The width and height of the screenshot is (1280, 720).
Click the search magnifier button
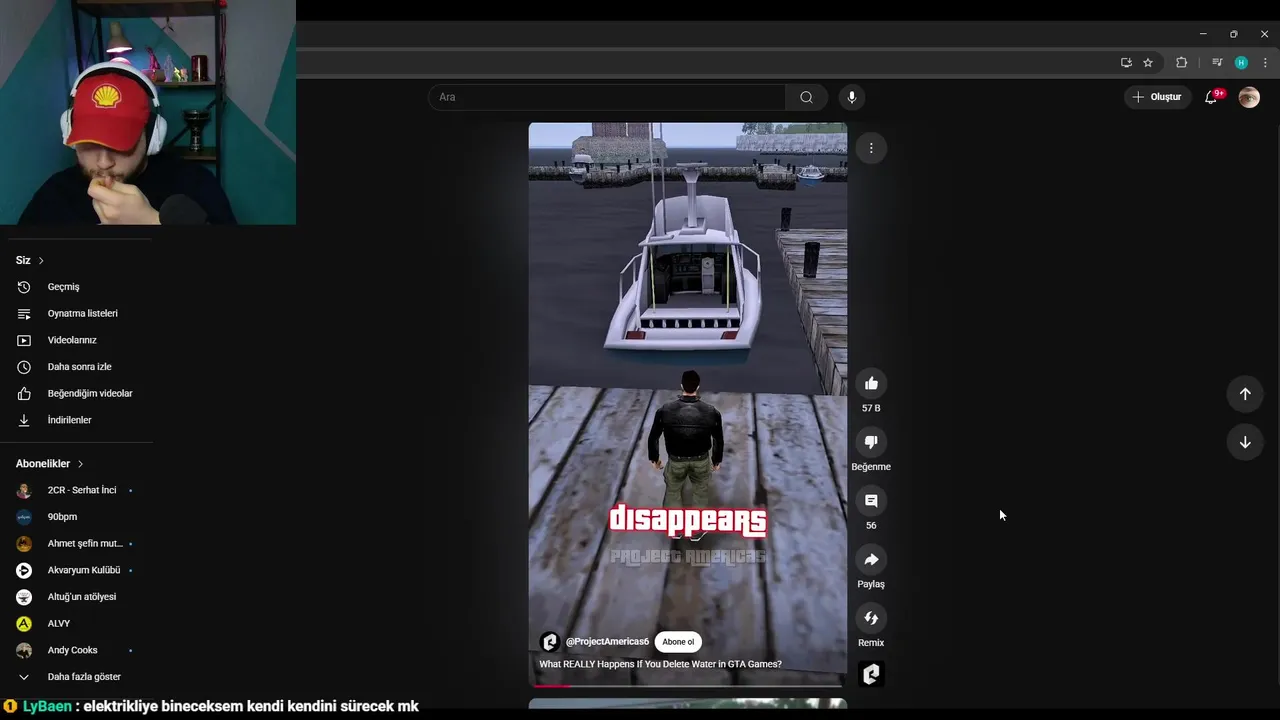[x=806, y=97]
